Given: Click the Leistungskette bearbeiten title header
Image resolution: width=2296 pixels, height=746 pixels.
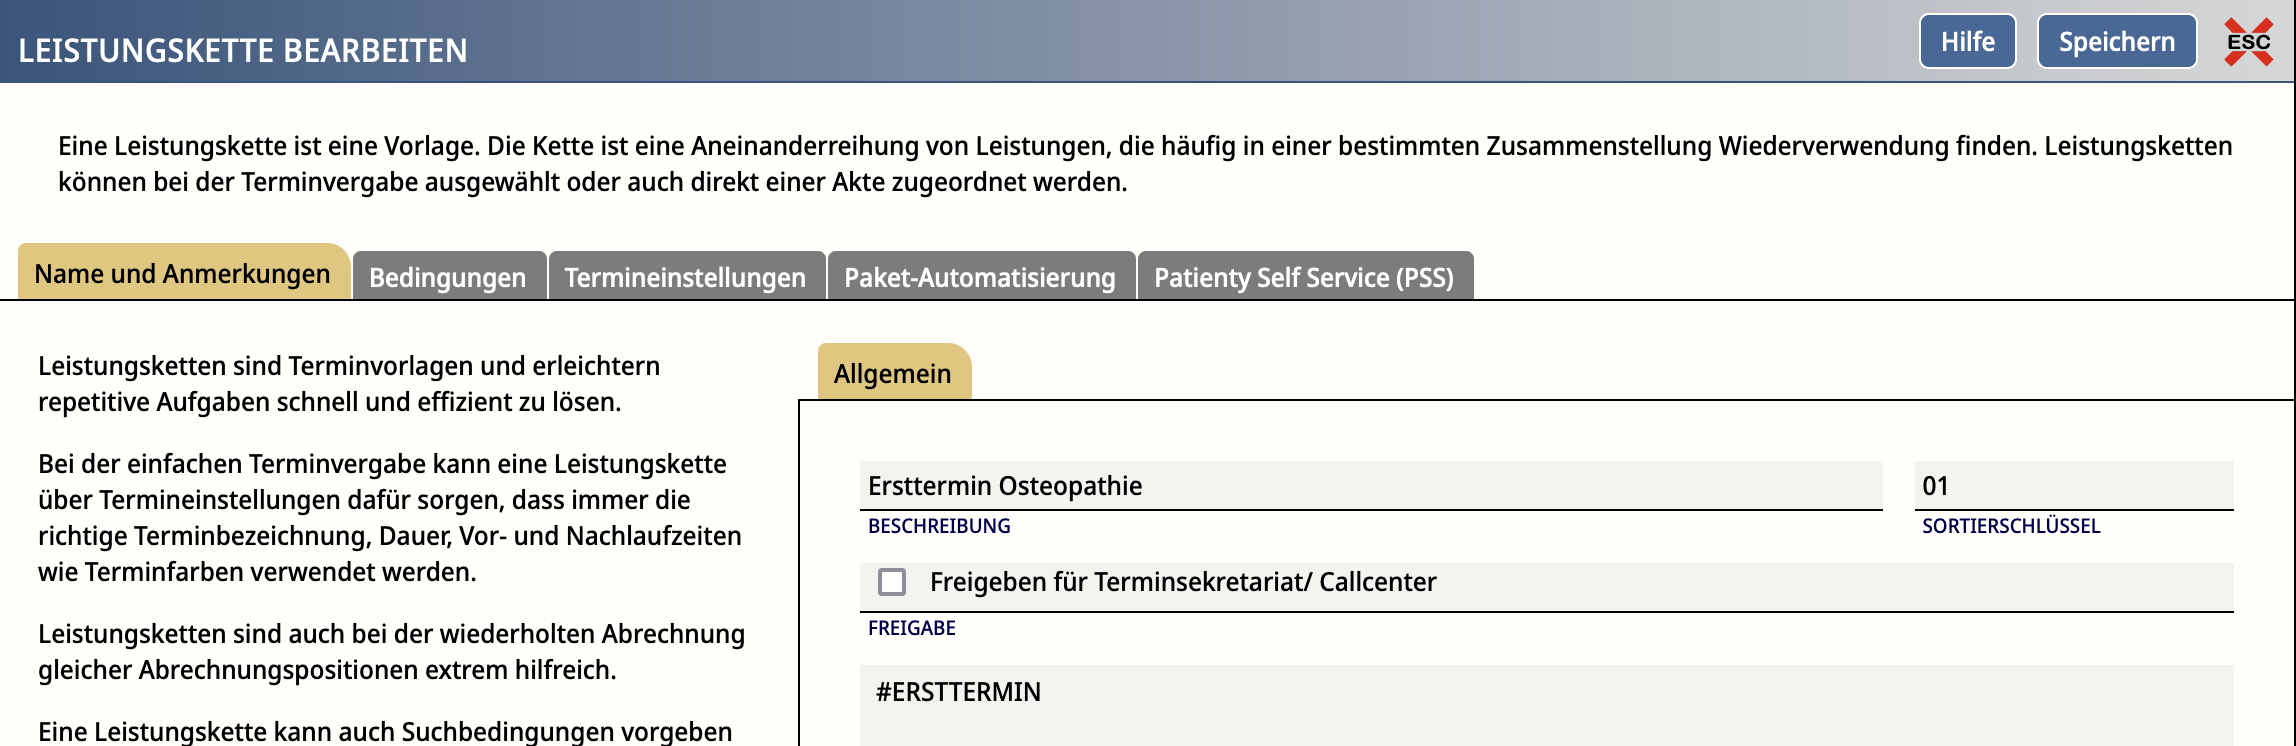Looking at the screenshot, I should (243, 50).
